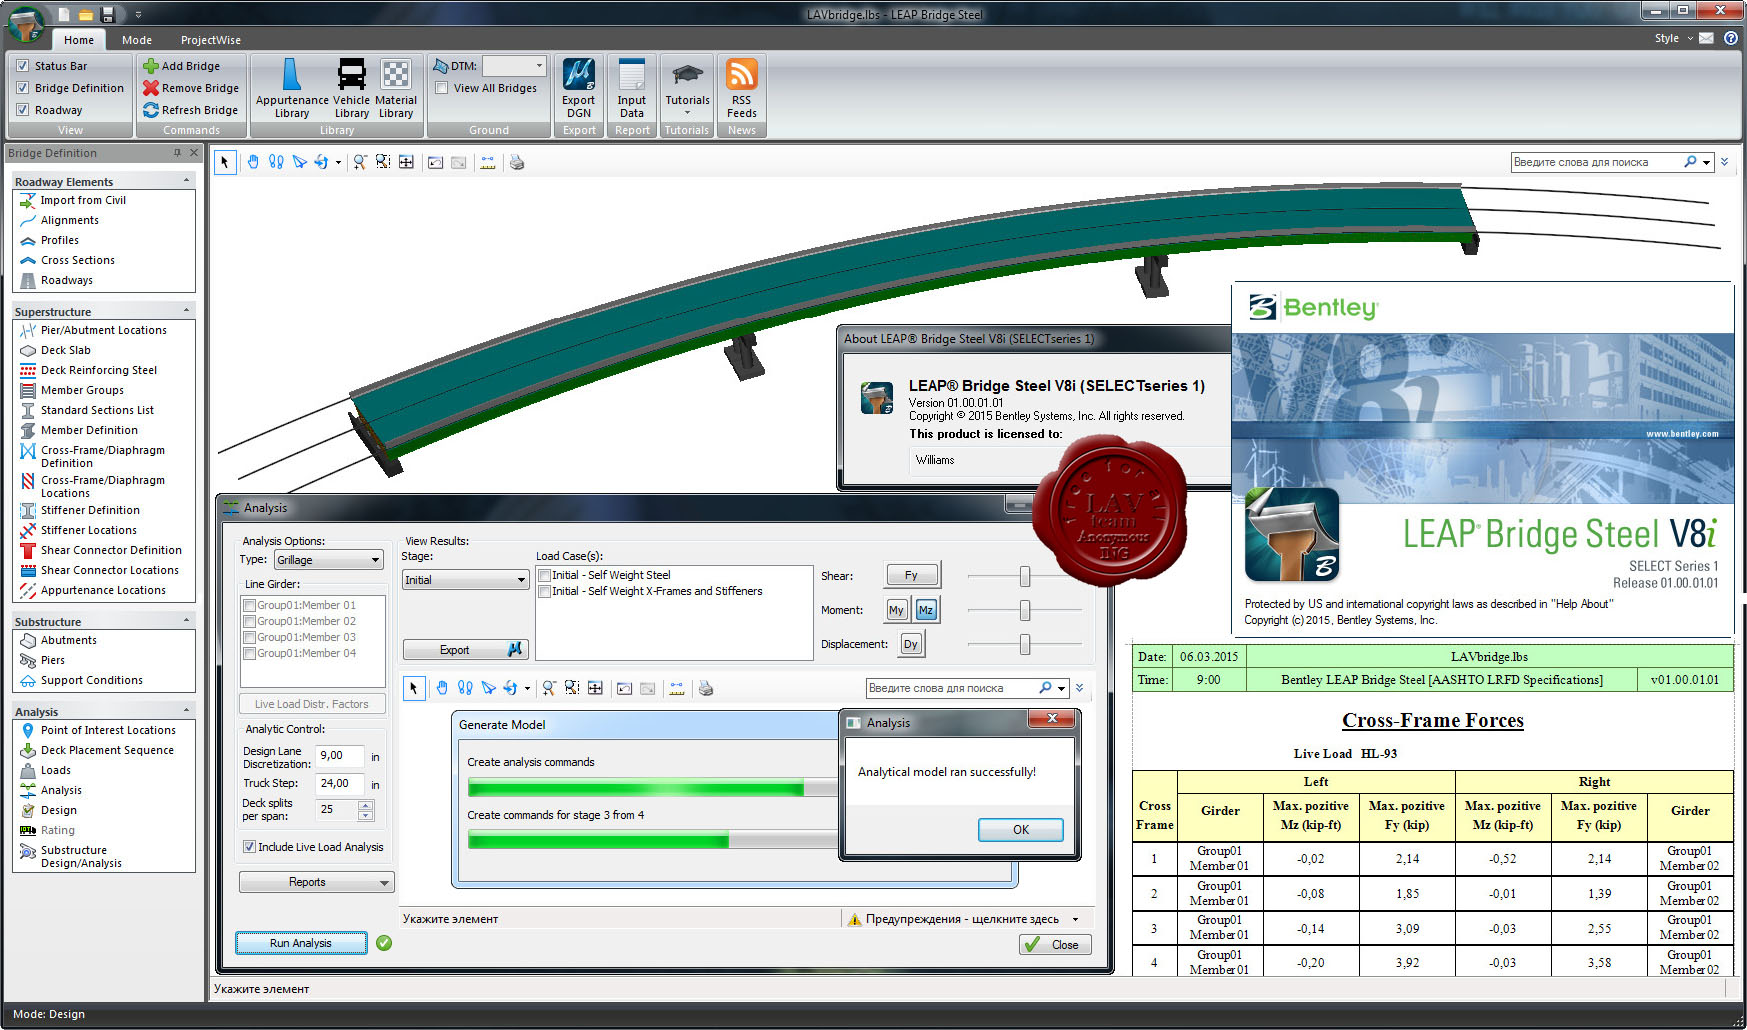Open Reports dropdown button
1747x1030 pixels.
[x=316, y=882]
